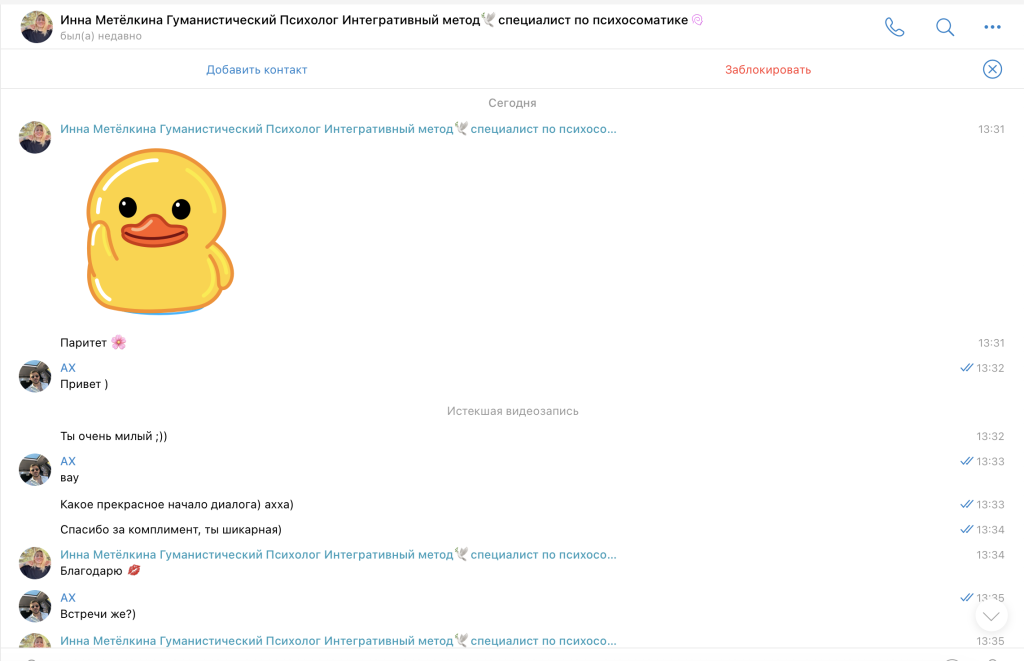Click the yellow duck sticker
The height and width of the screenshot is (661, 1024).
point(160,231)
